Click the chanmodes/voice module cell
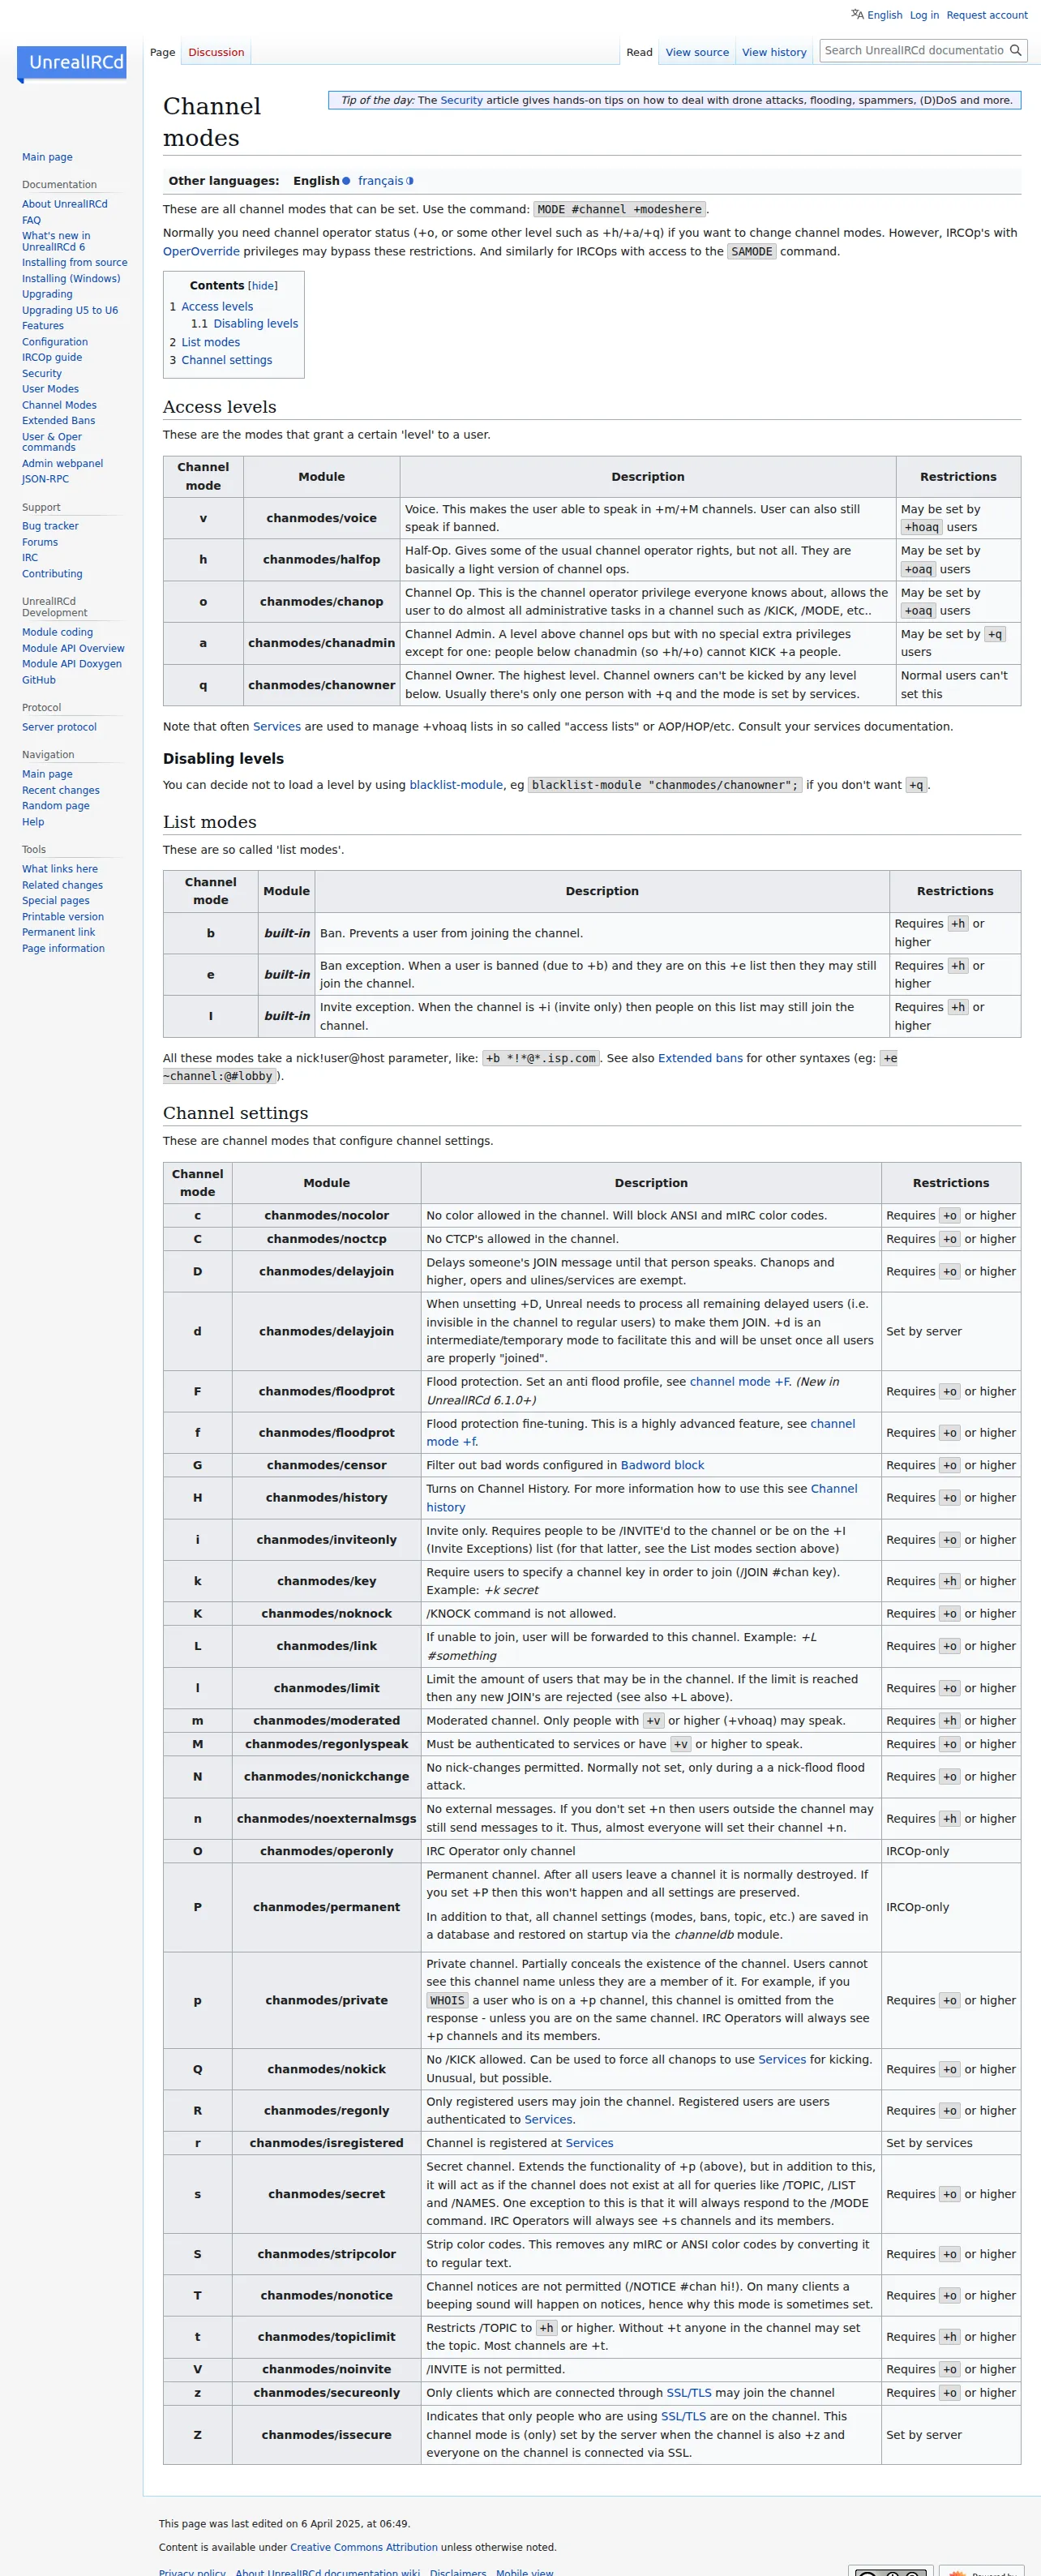The height and width of the screenshot is (2576, 1041). coord(321,518)
